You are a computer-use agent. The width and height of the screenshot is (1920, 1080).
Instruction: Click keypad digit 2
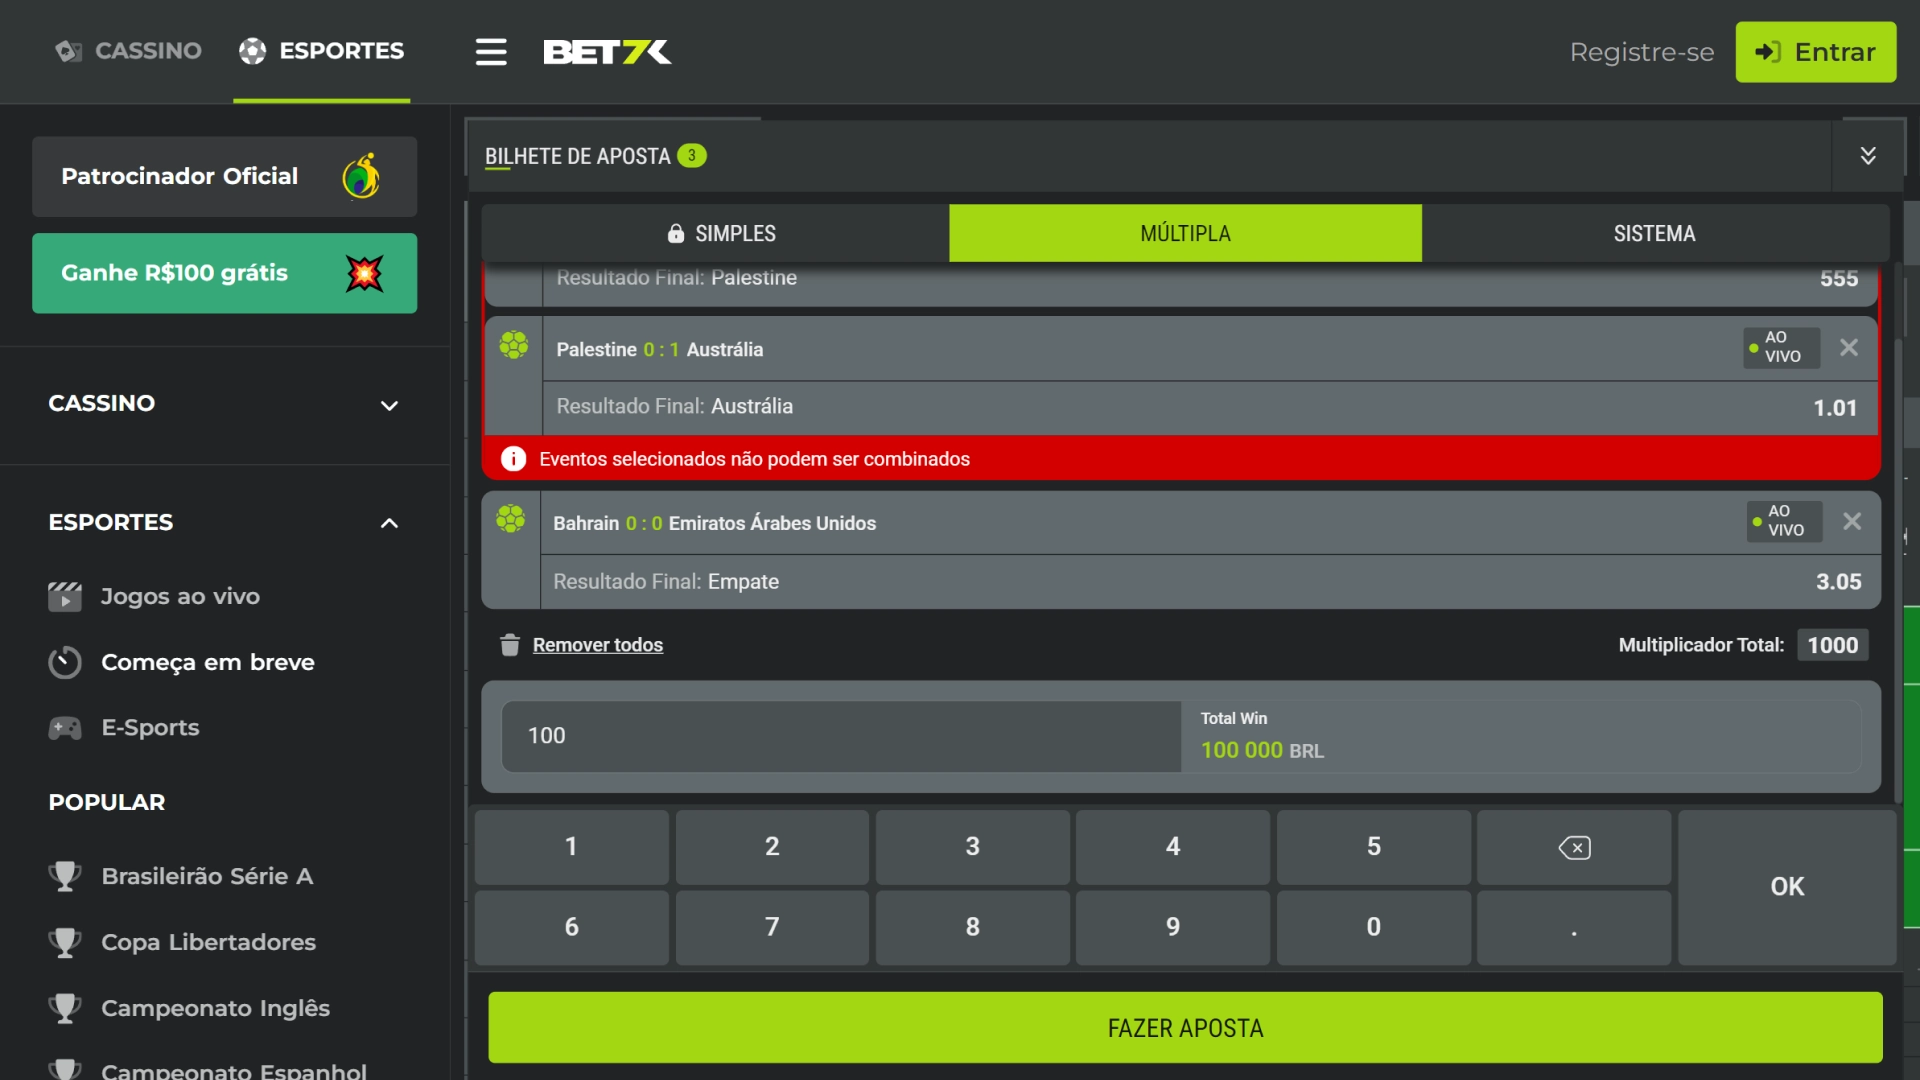pos(772,847)
